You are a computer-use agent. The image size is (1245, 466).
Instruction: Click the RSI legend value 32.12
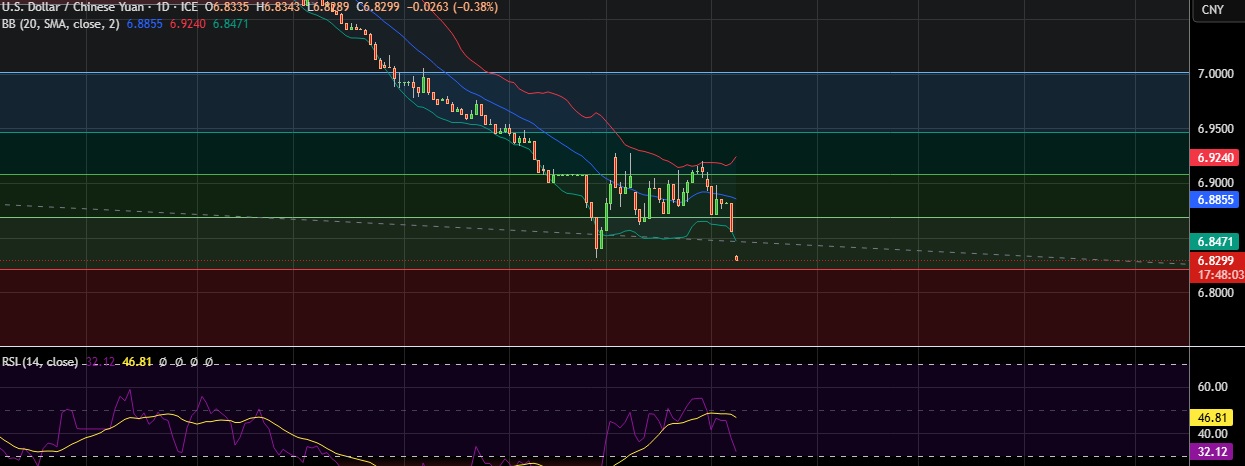[99, 361]
